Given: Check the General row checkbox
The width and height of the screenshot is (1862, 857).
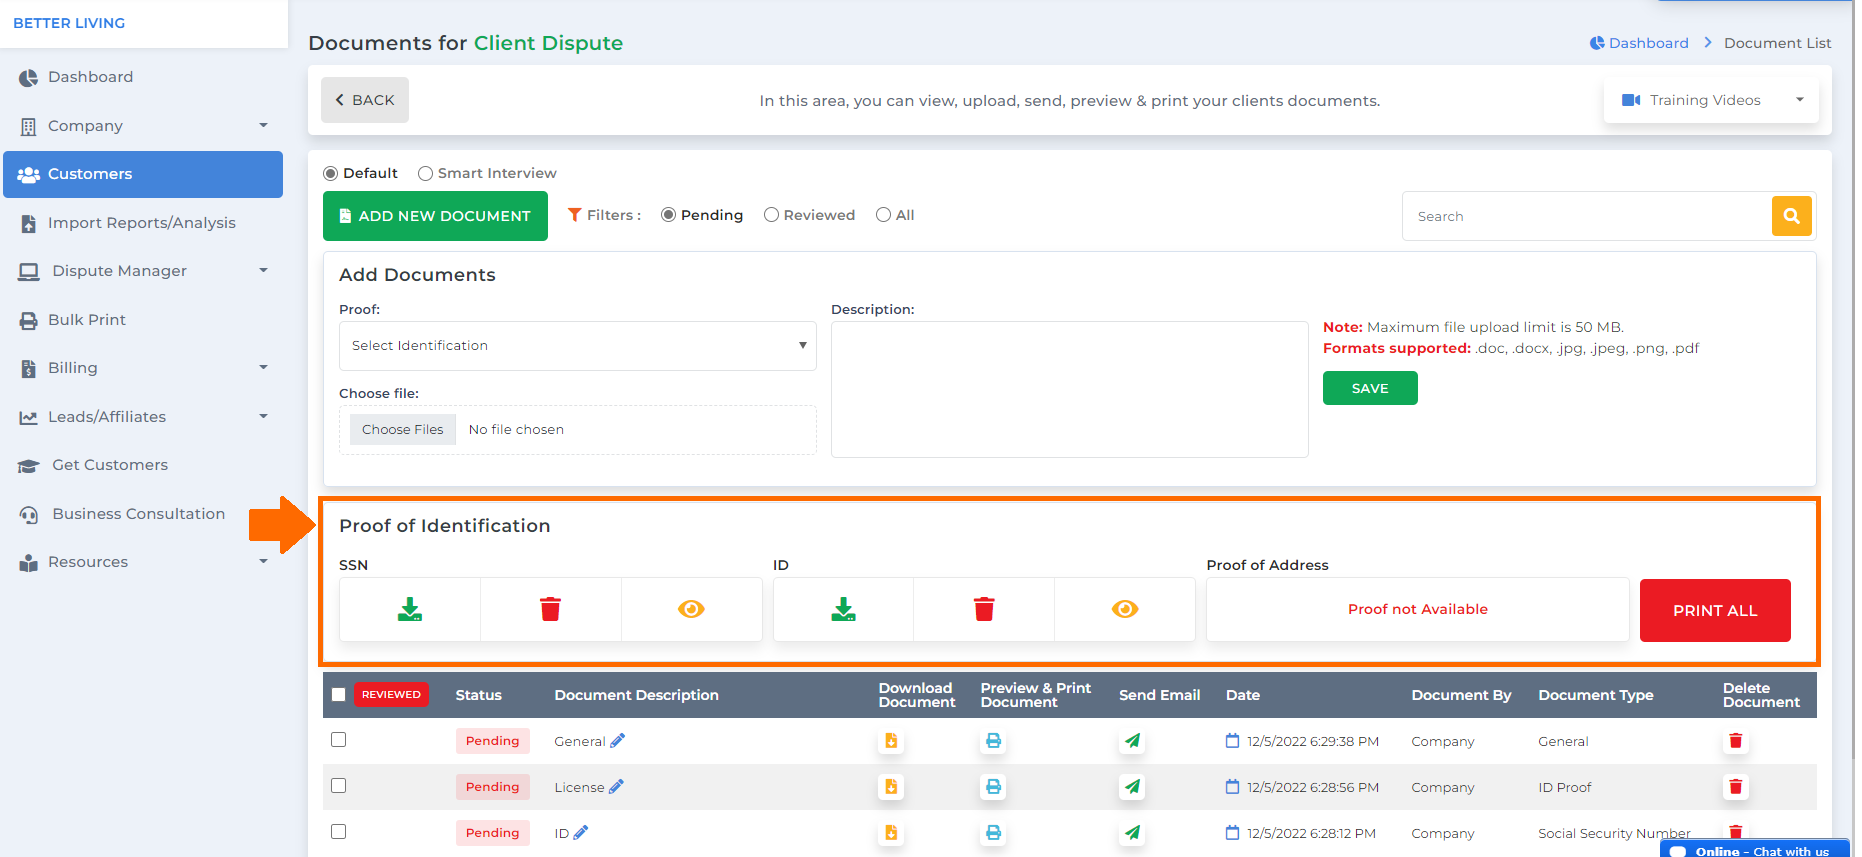Looking at the screenshot, I should coord(339,740).
